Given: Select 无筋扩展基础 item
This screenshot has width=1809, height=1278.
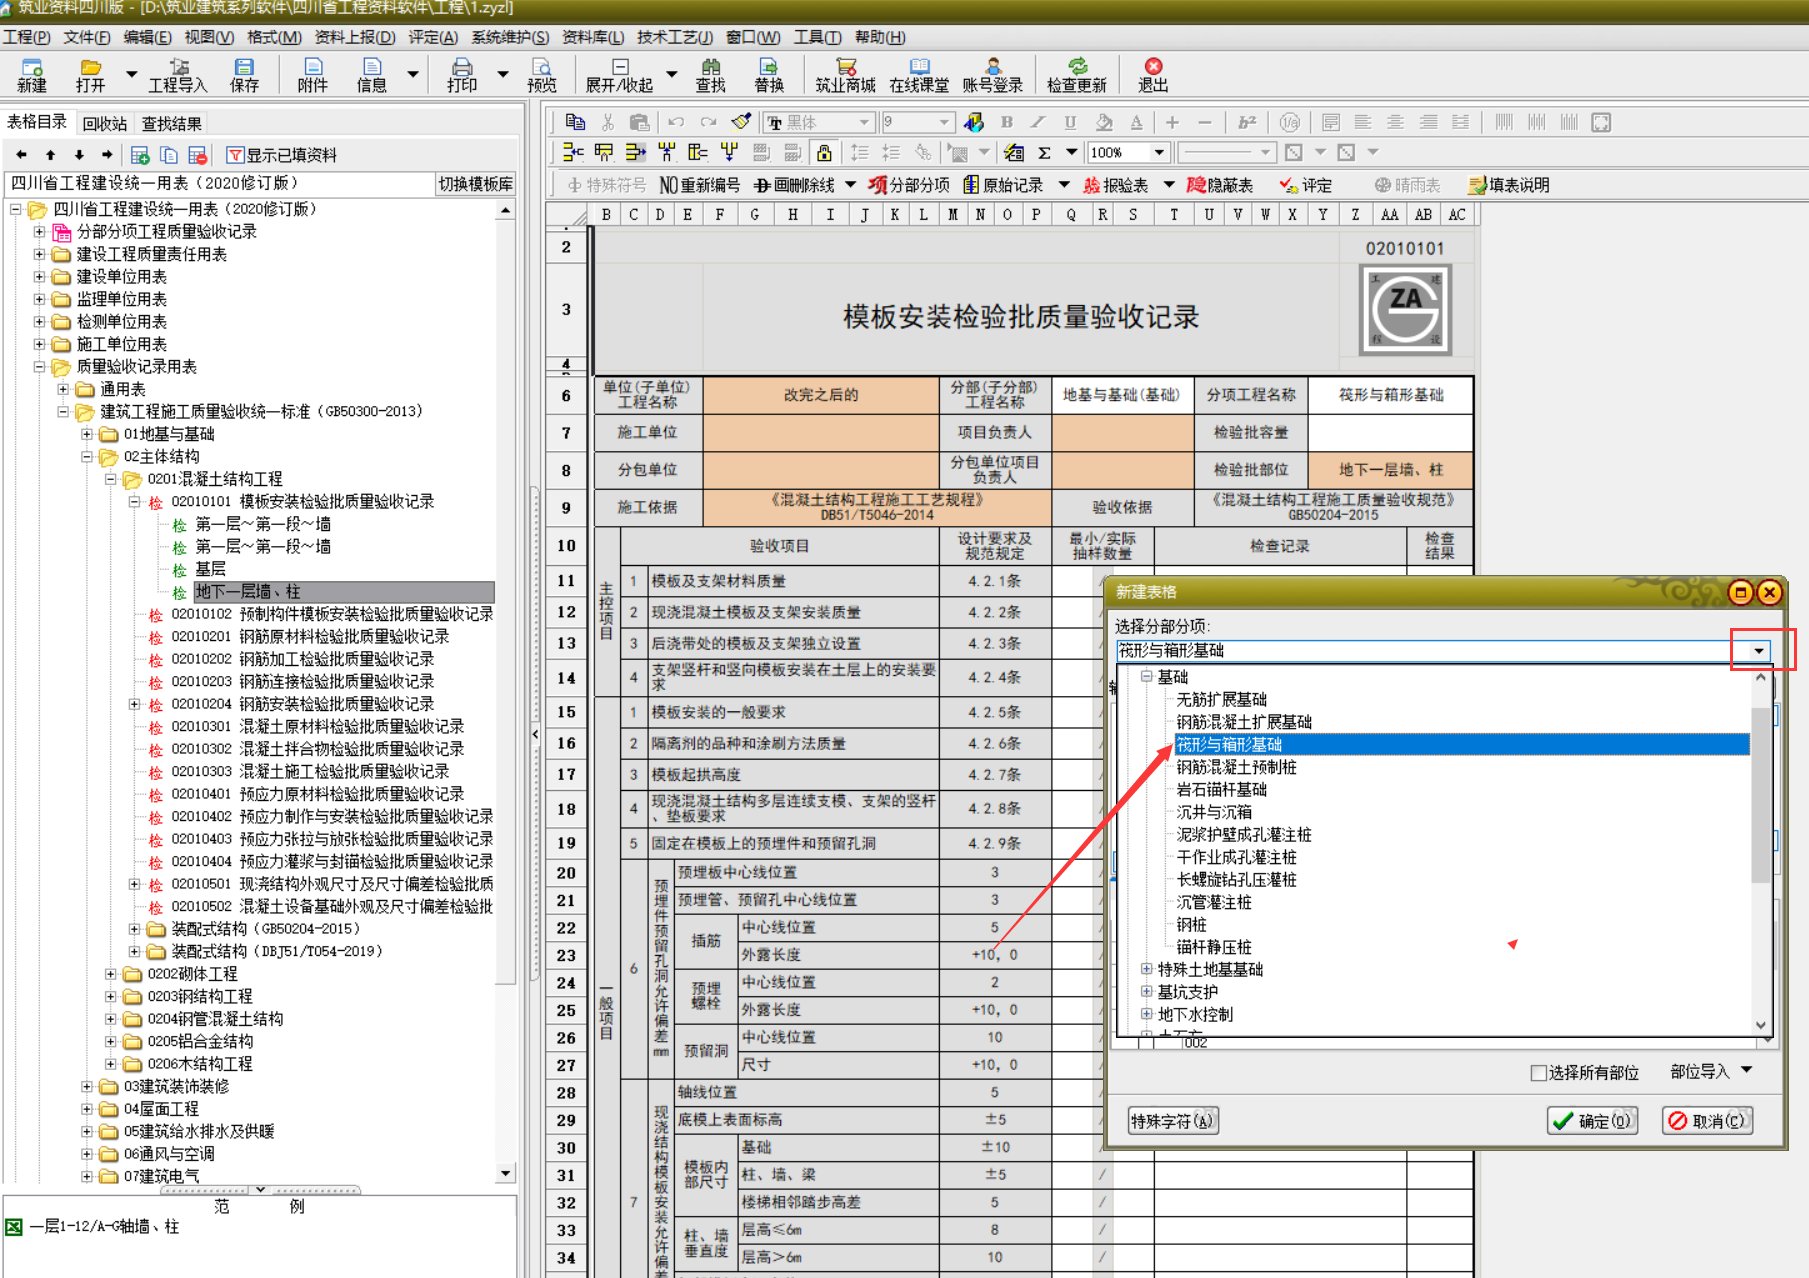Looking at the screenshot, I should pos(1221,699).
